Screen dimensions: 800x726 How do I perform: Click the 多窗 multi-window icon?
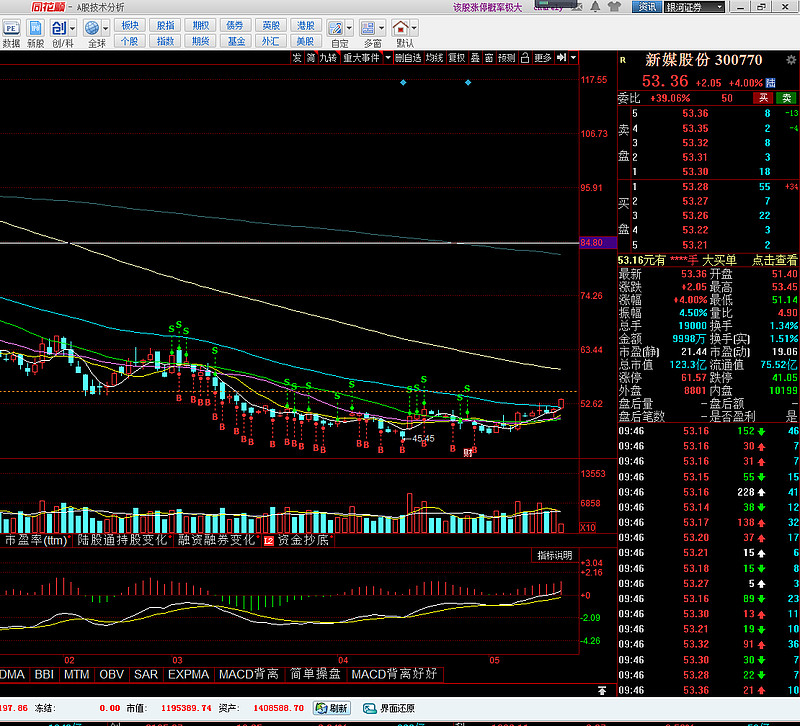[x=368, y=28]
